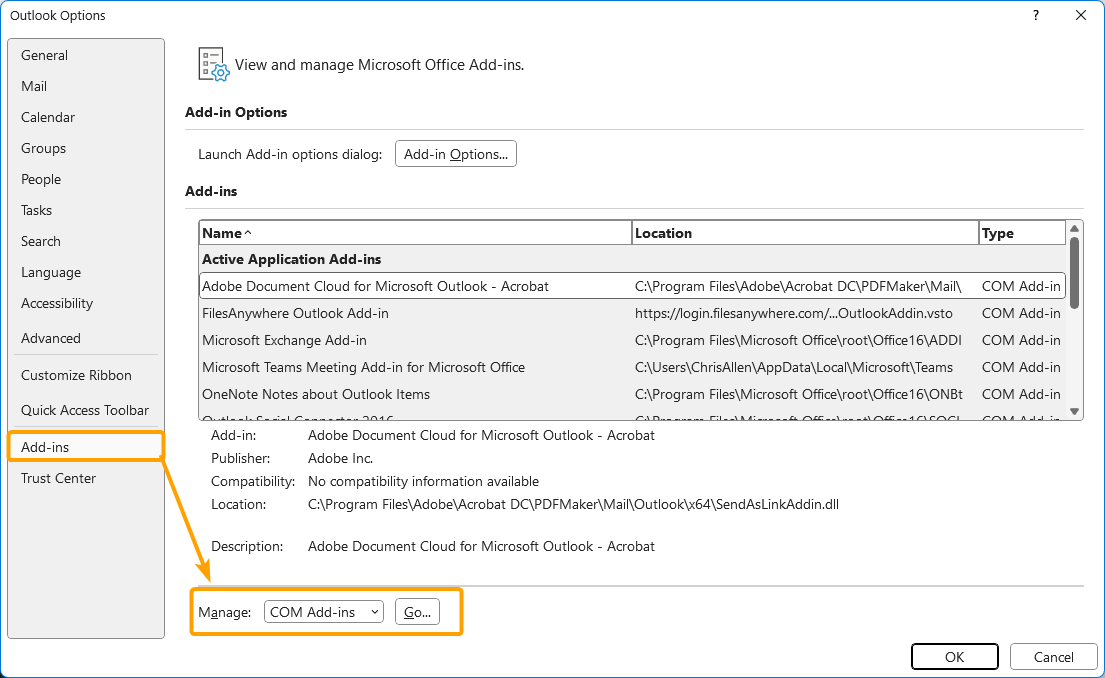Screen dimensions: 1105x678
Task: Sort add-ins by Name column header
Action: [416, 233]
